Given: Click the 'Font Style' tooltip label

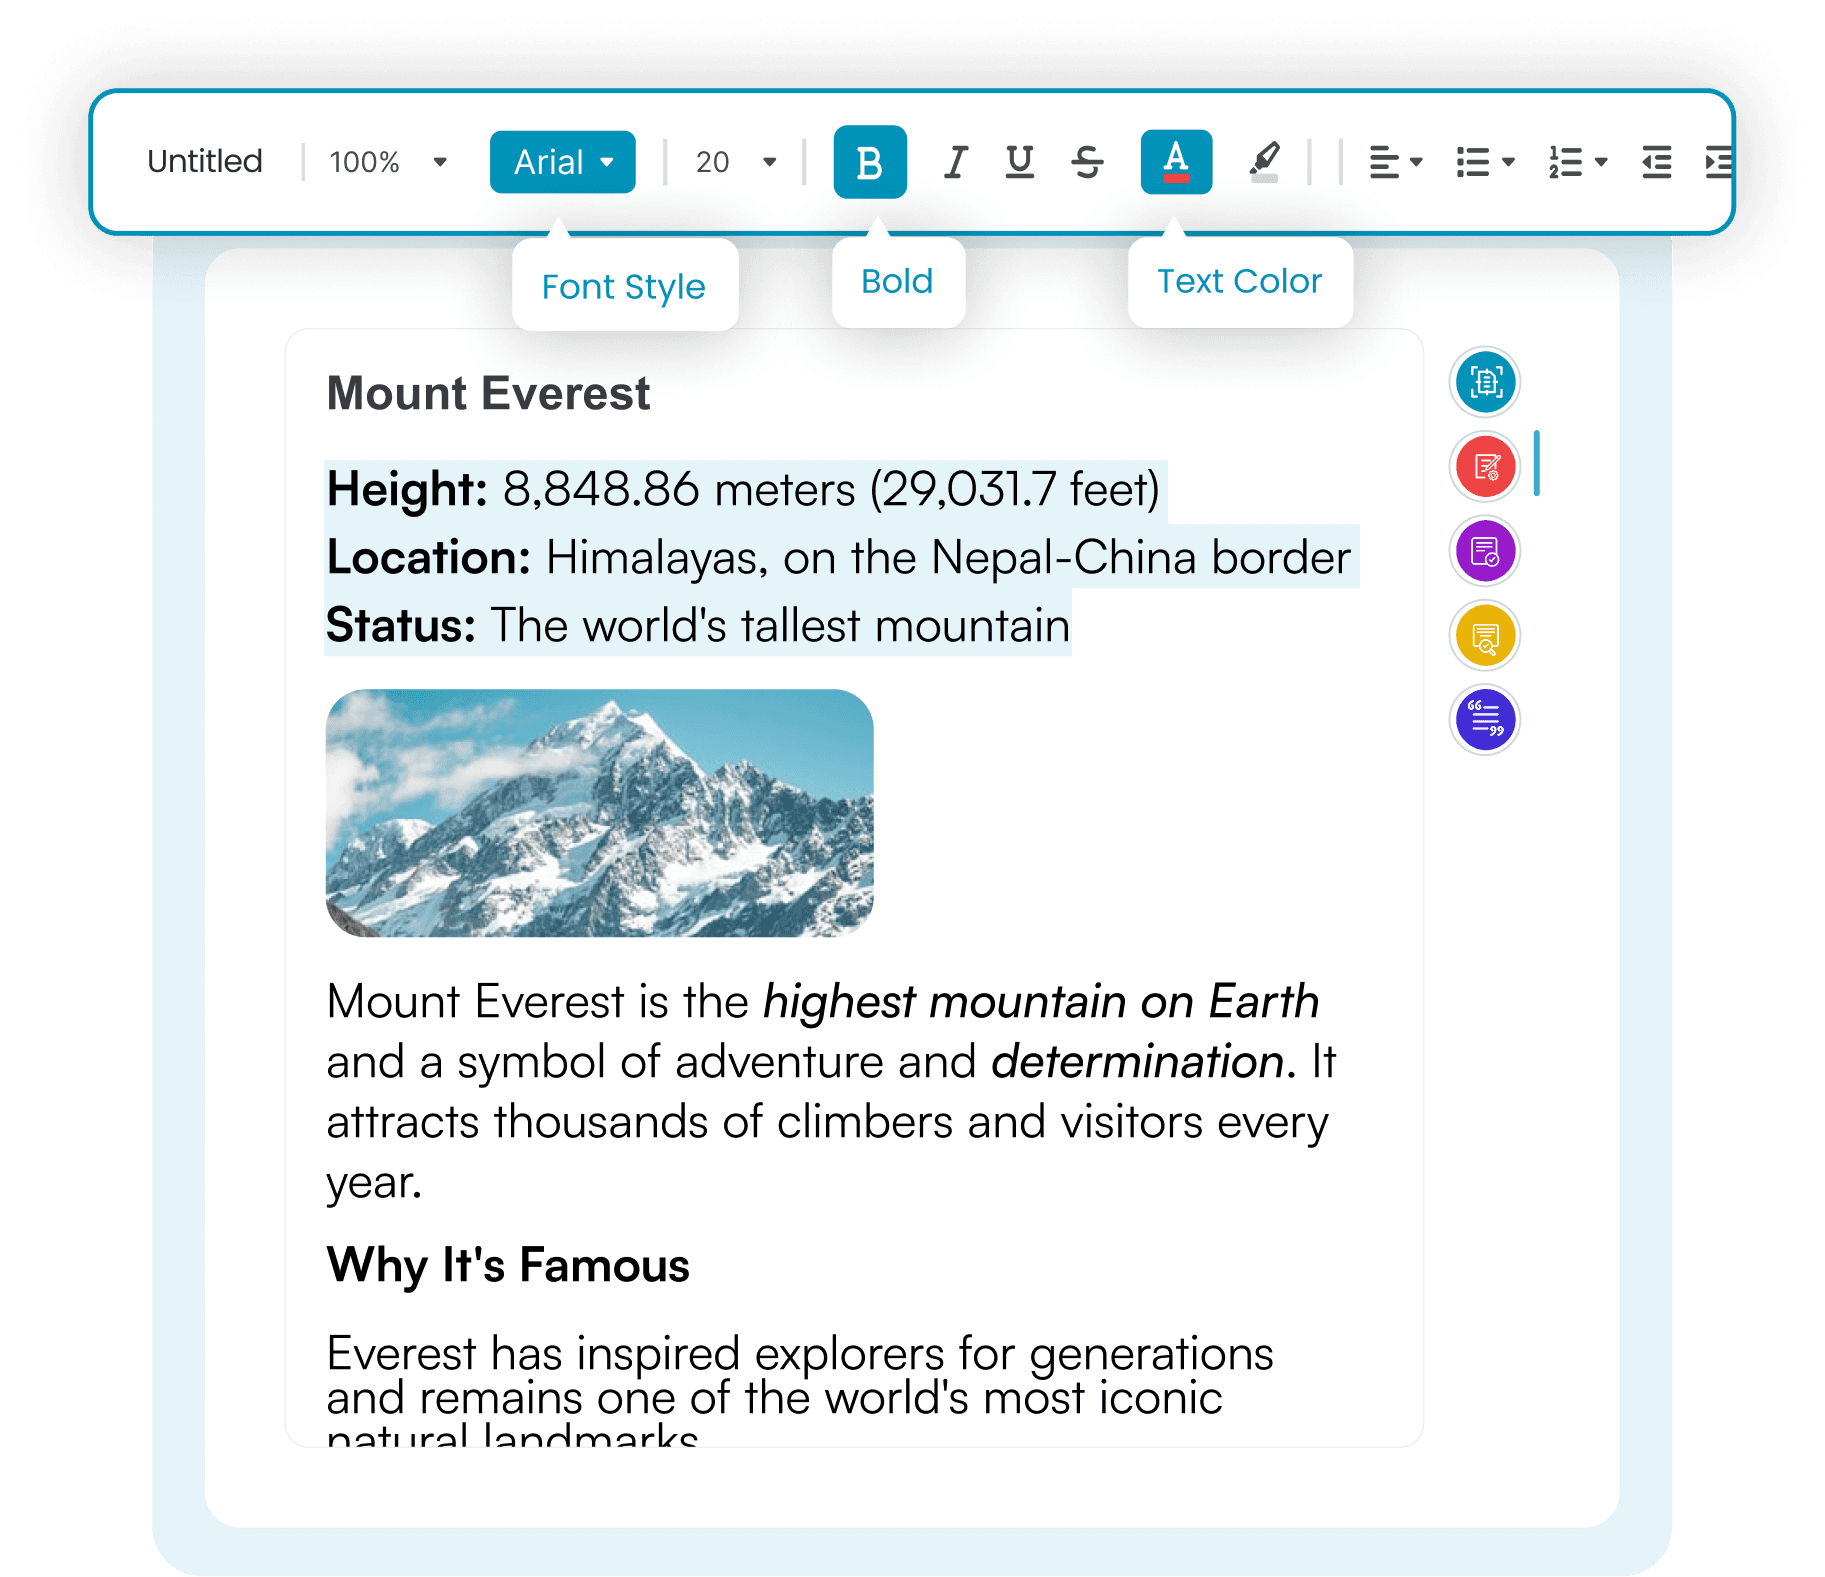Looking at the screenshot, I should (624, 287).
